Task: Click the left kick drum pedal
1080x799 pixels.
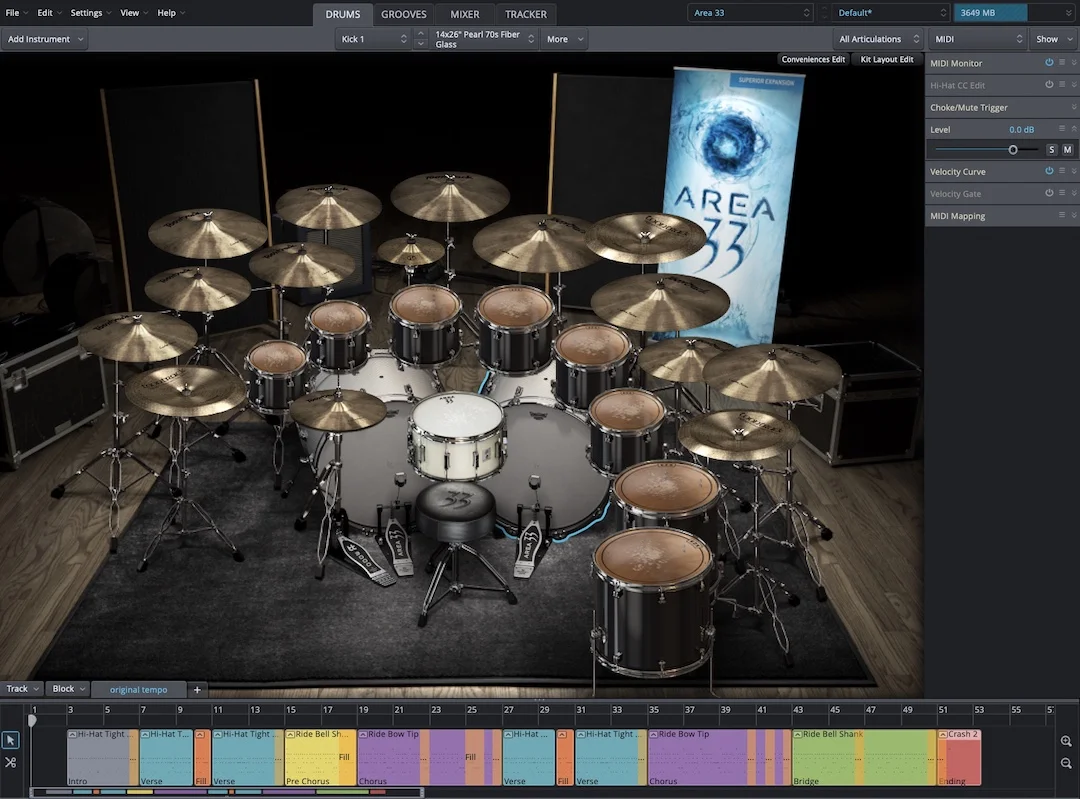Action: [x=398, y=548]
